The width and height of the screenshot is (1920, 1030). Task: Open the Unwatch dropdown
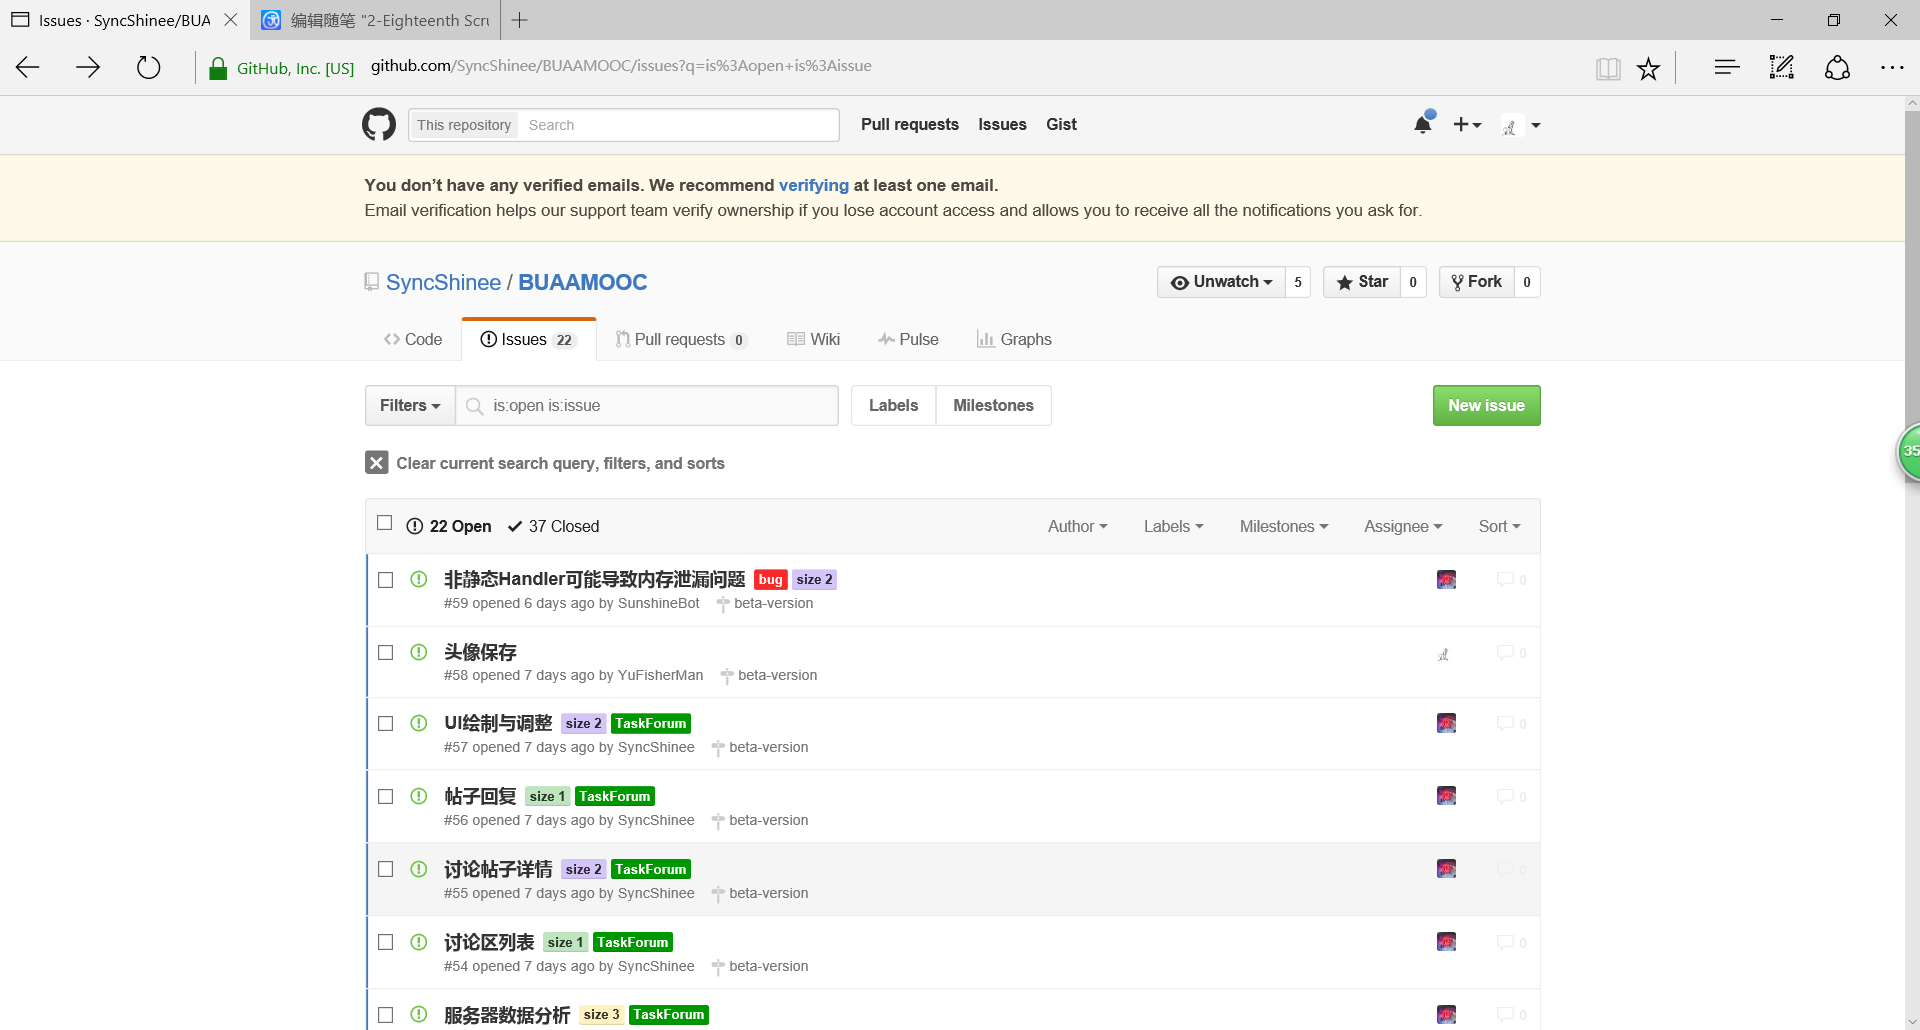1221,282
